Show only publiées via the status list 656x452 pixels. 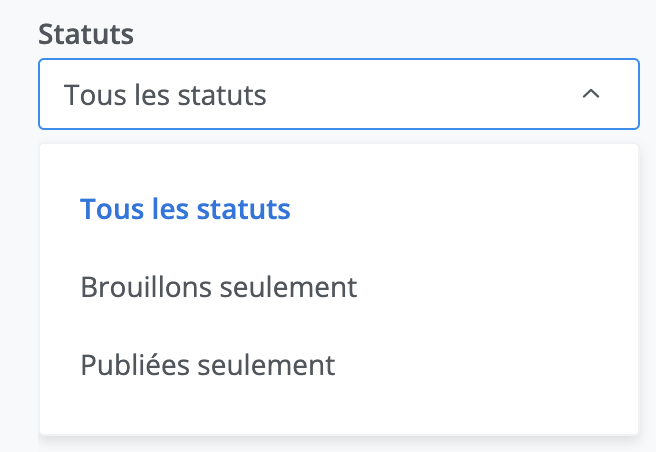[x=207, y=365]
